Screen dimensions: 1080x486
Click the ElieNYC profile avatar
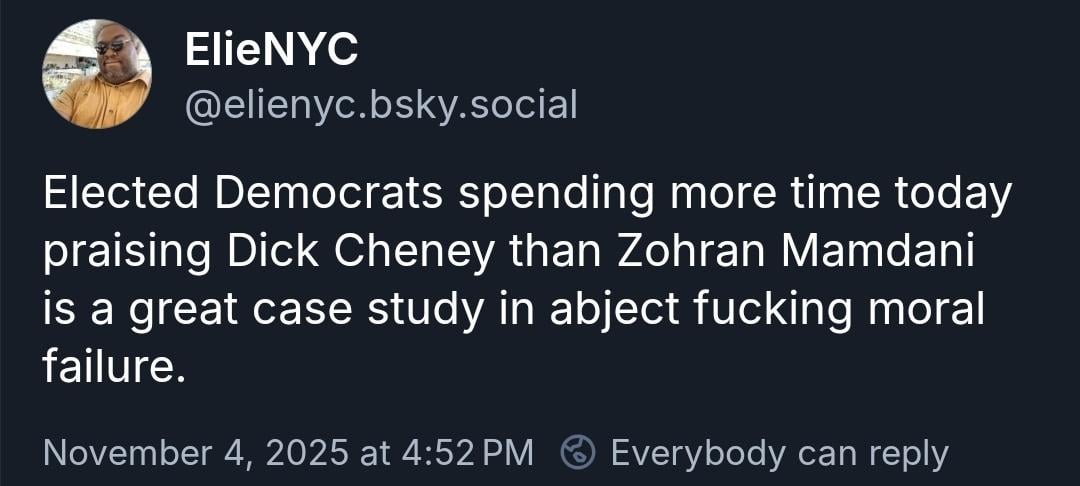97,75
